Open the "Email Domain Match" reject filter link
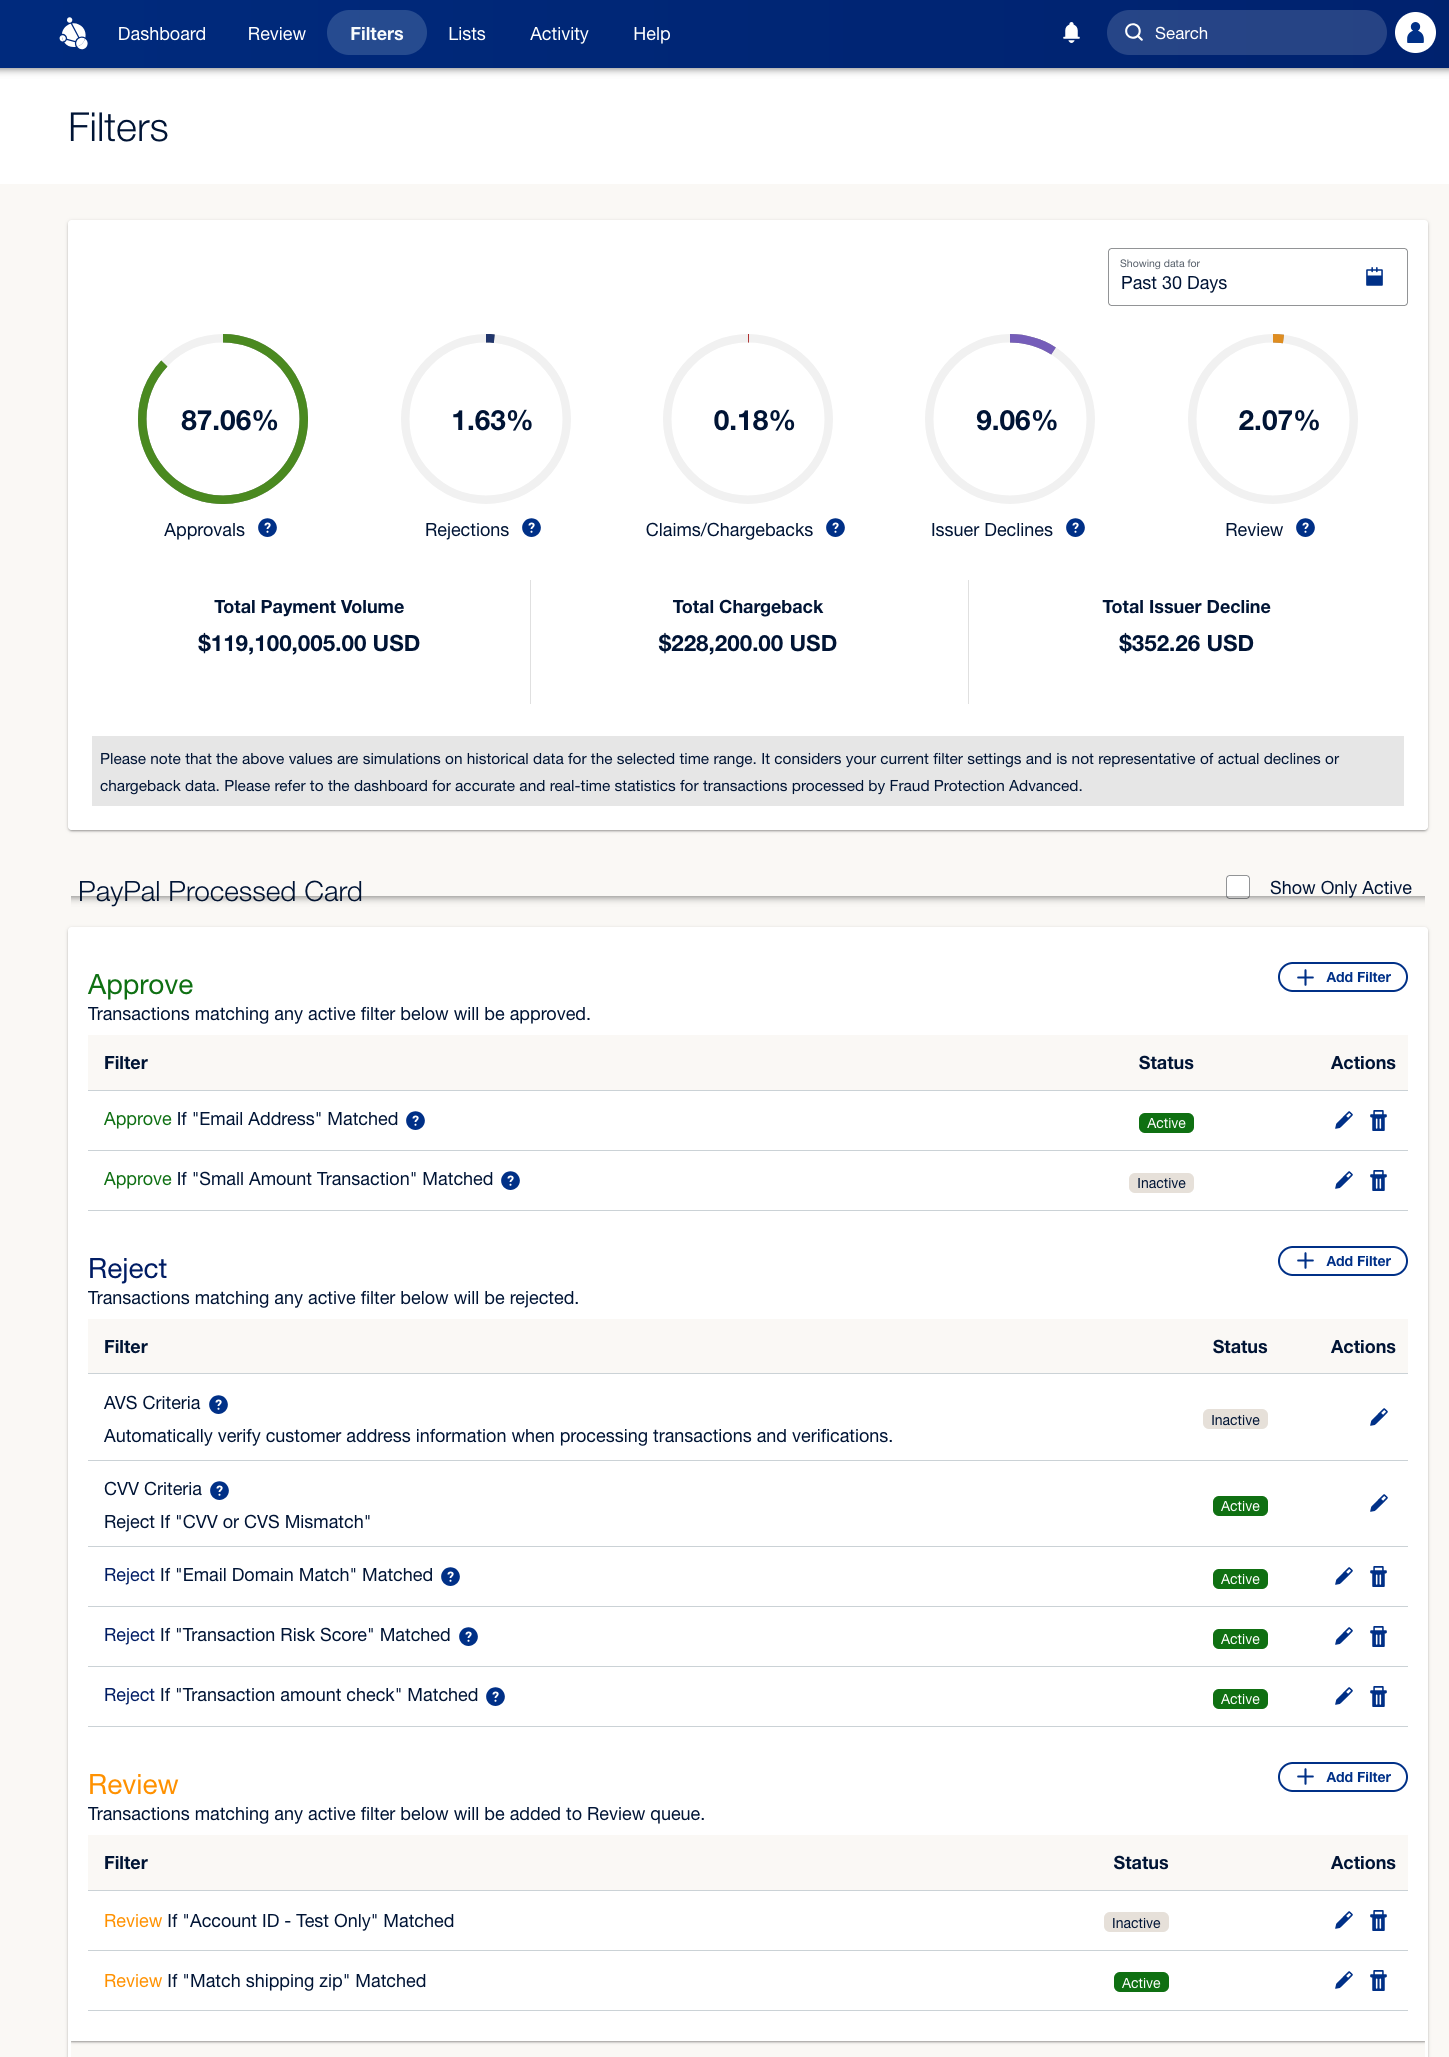Screen dimensions: 1449x2057 click(268, 1575)
